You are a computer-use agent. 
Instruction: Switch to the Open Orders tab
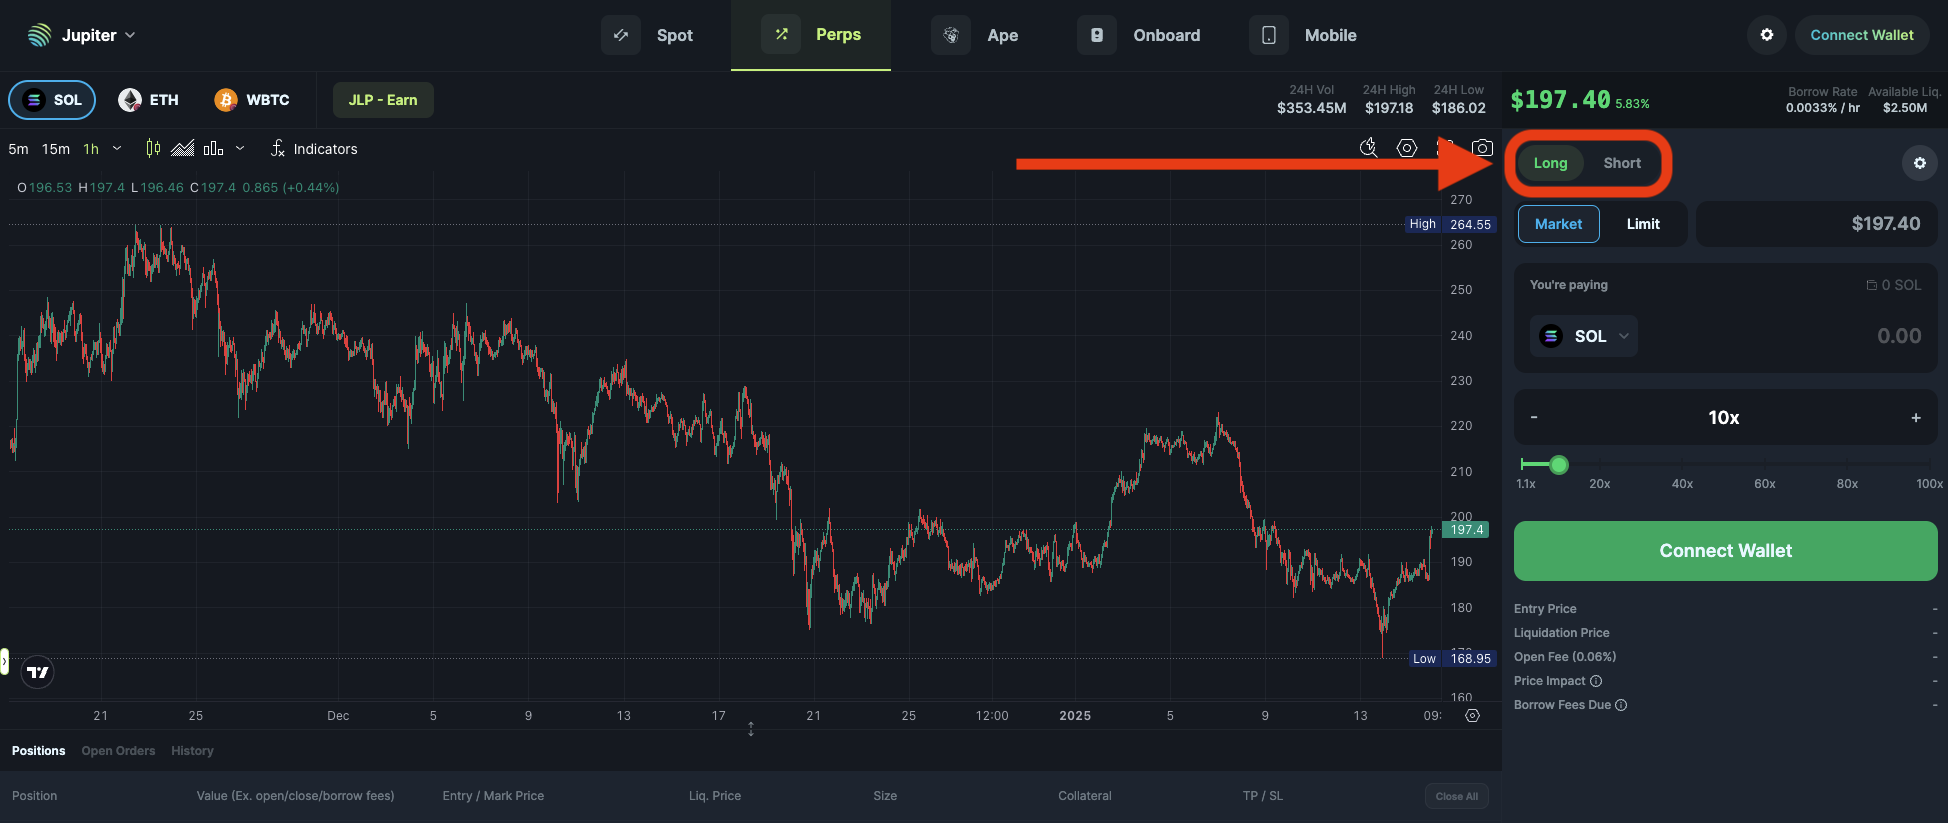(118, 751)
